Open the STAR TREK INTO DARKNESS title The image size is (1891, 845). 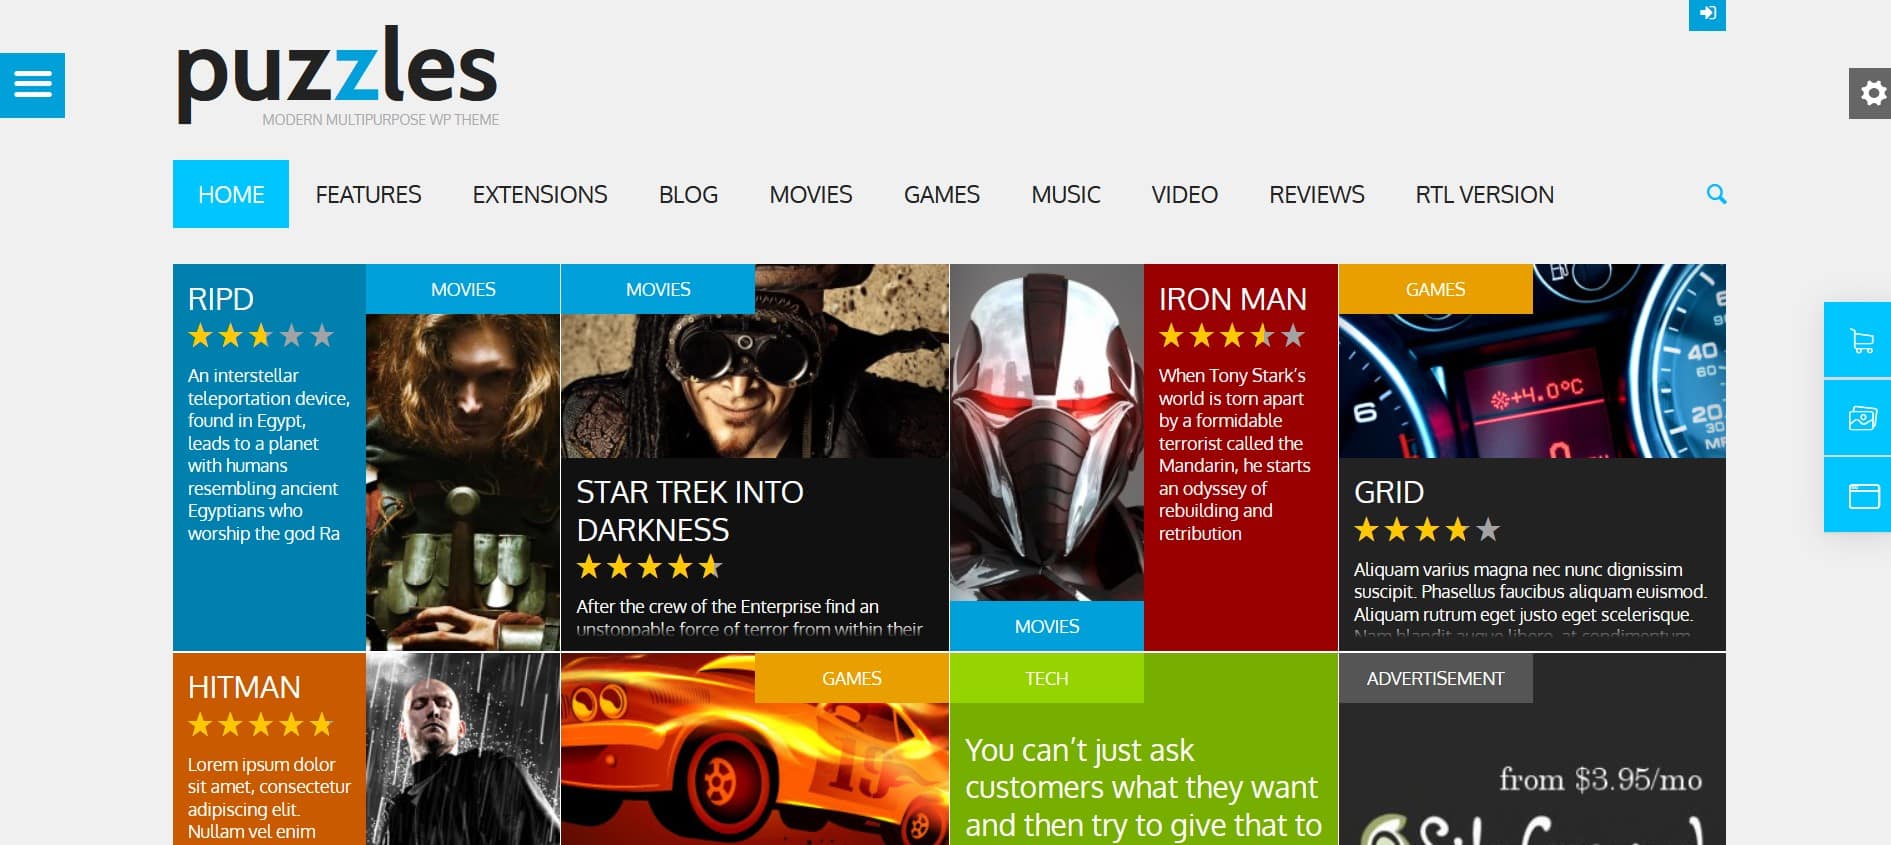point(690,511)
